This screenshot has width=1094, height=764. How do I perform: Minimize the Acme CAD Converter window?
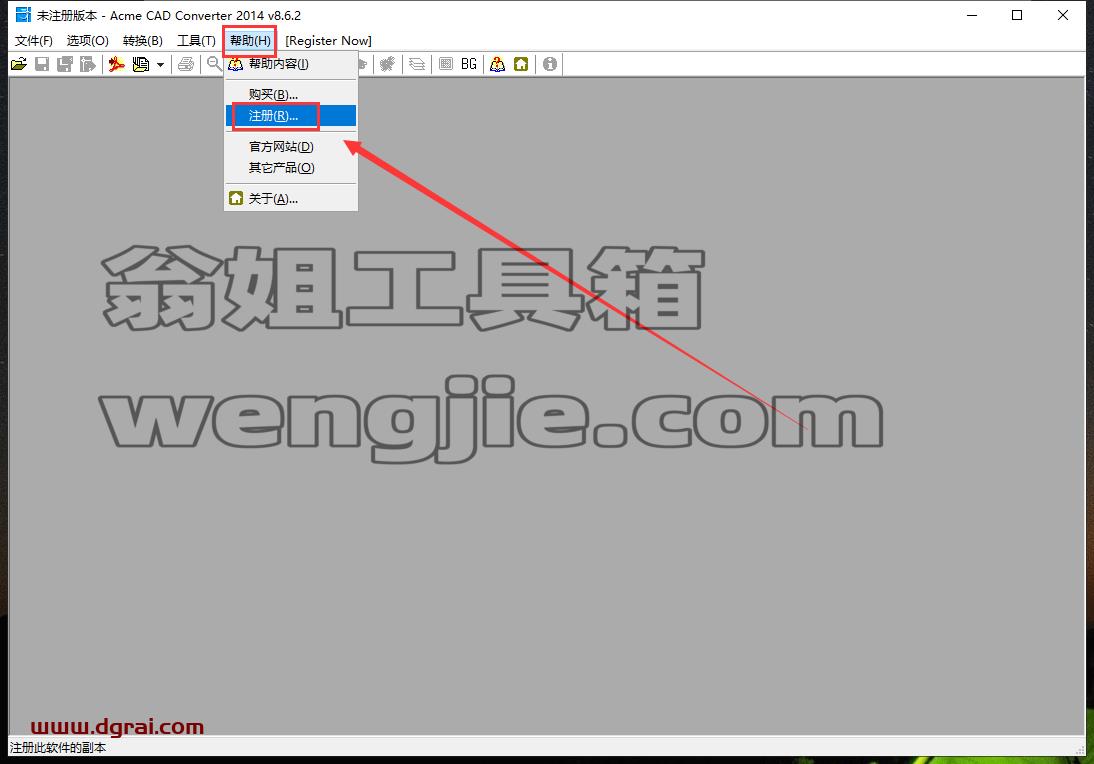pyautogui.click(x=973, y=15)
